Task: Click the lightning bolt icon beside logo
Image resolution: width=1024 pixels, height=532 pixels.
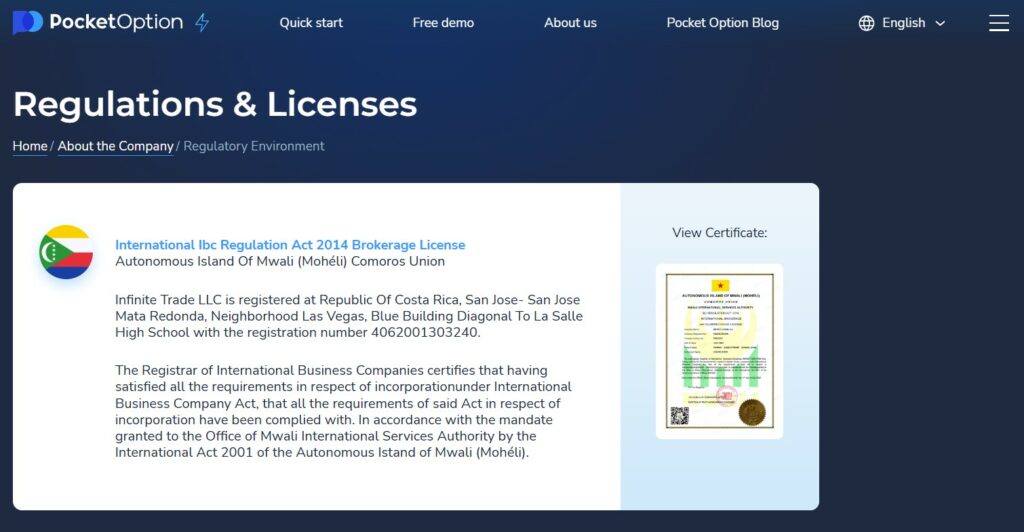Action: click(x=202, y=23)
